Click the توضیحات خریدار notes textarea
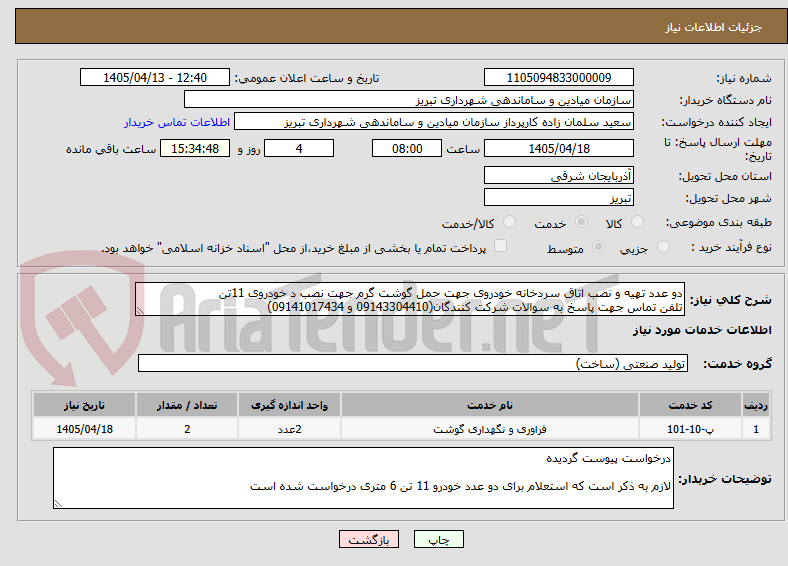Image resolution: width=788 pixels, height=566 pixels. tap(363, 478)
